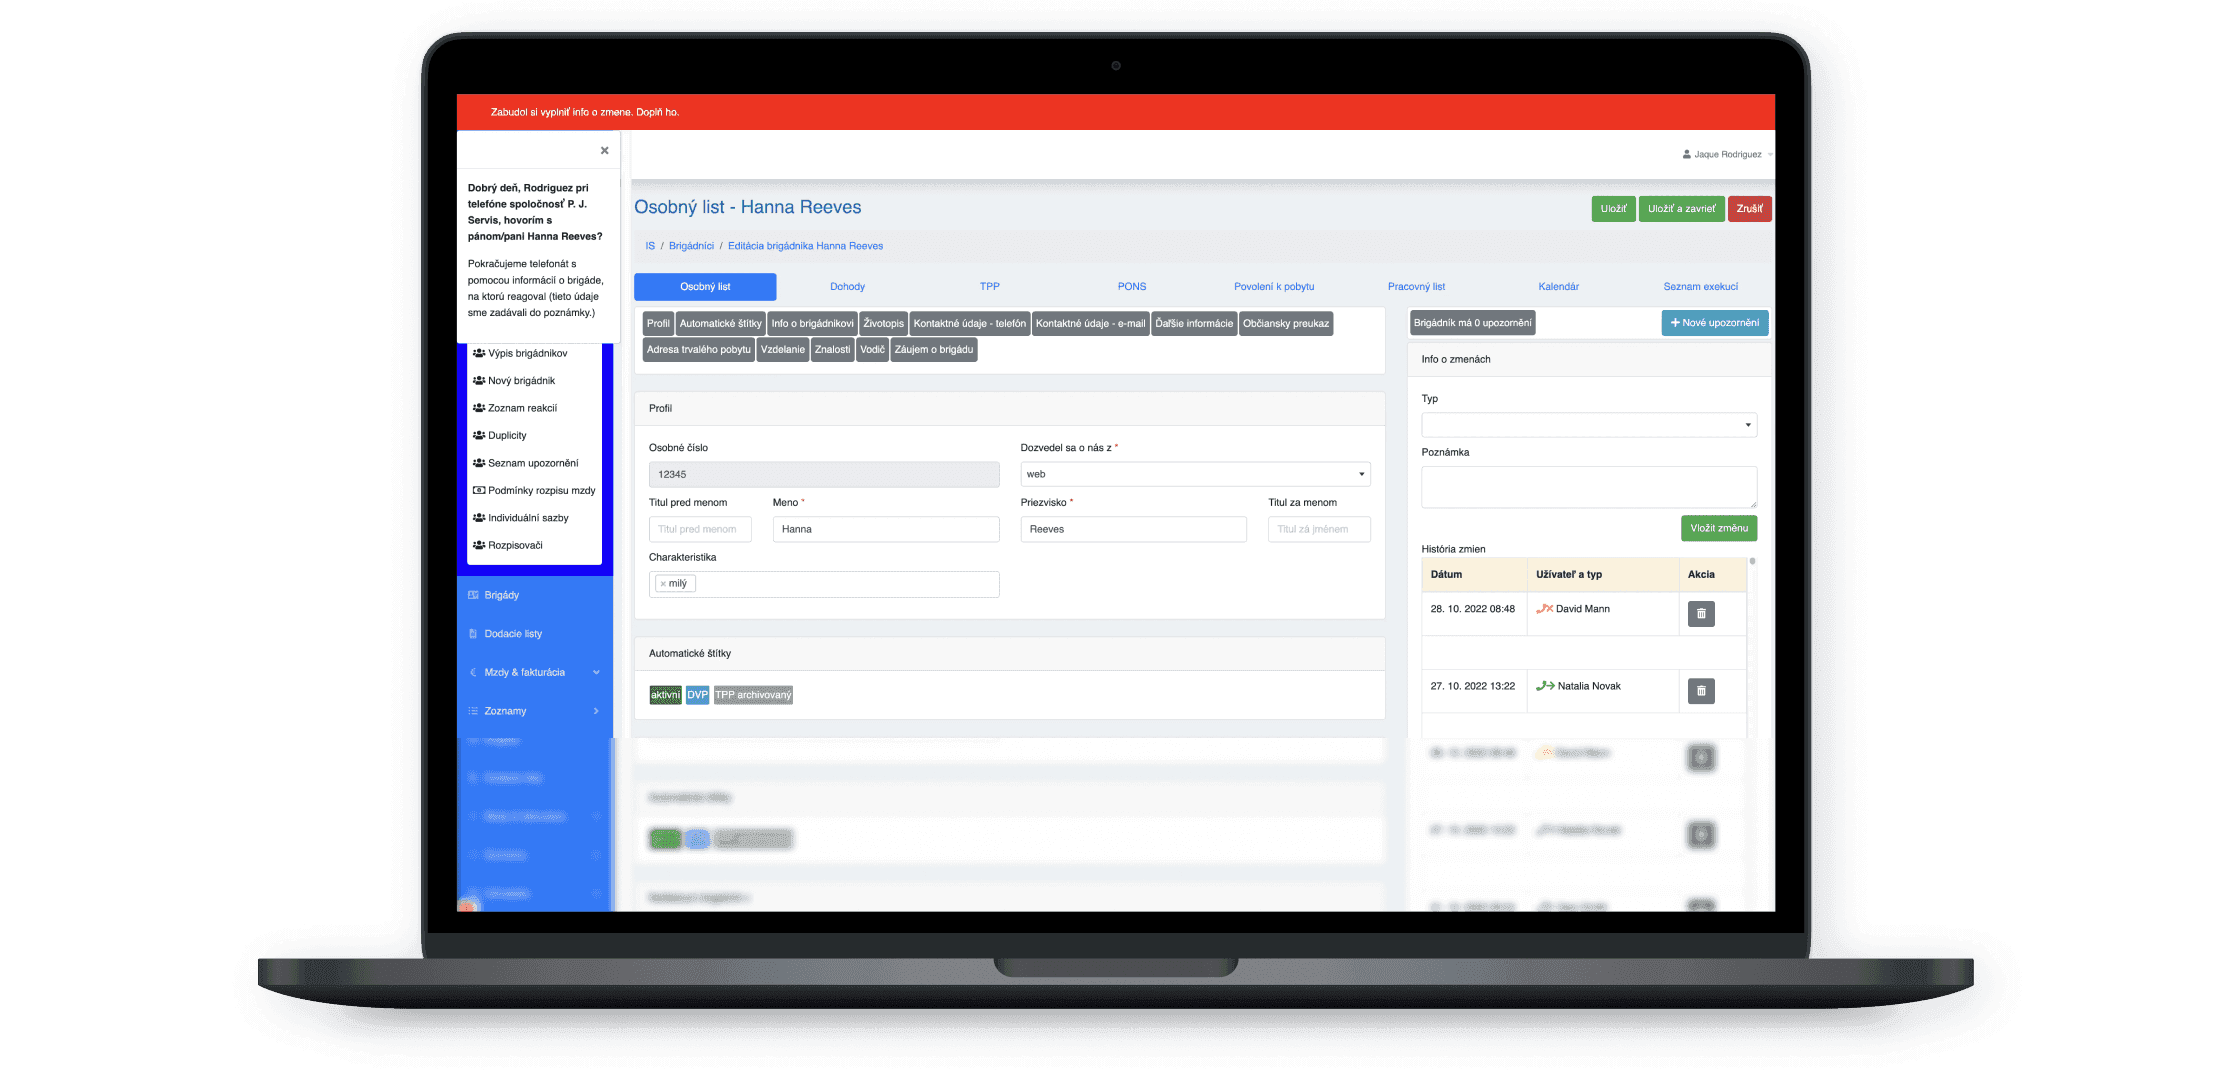The width and height of the screenshot is (2234, 1080).
Task: Open the Typ dropdown in Info o zmenách
Action: point(1588,425)
